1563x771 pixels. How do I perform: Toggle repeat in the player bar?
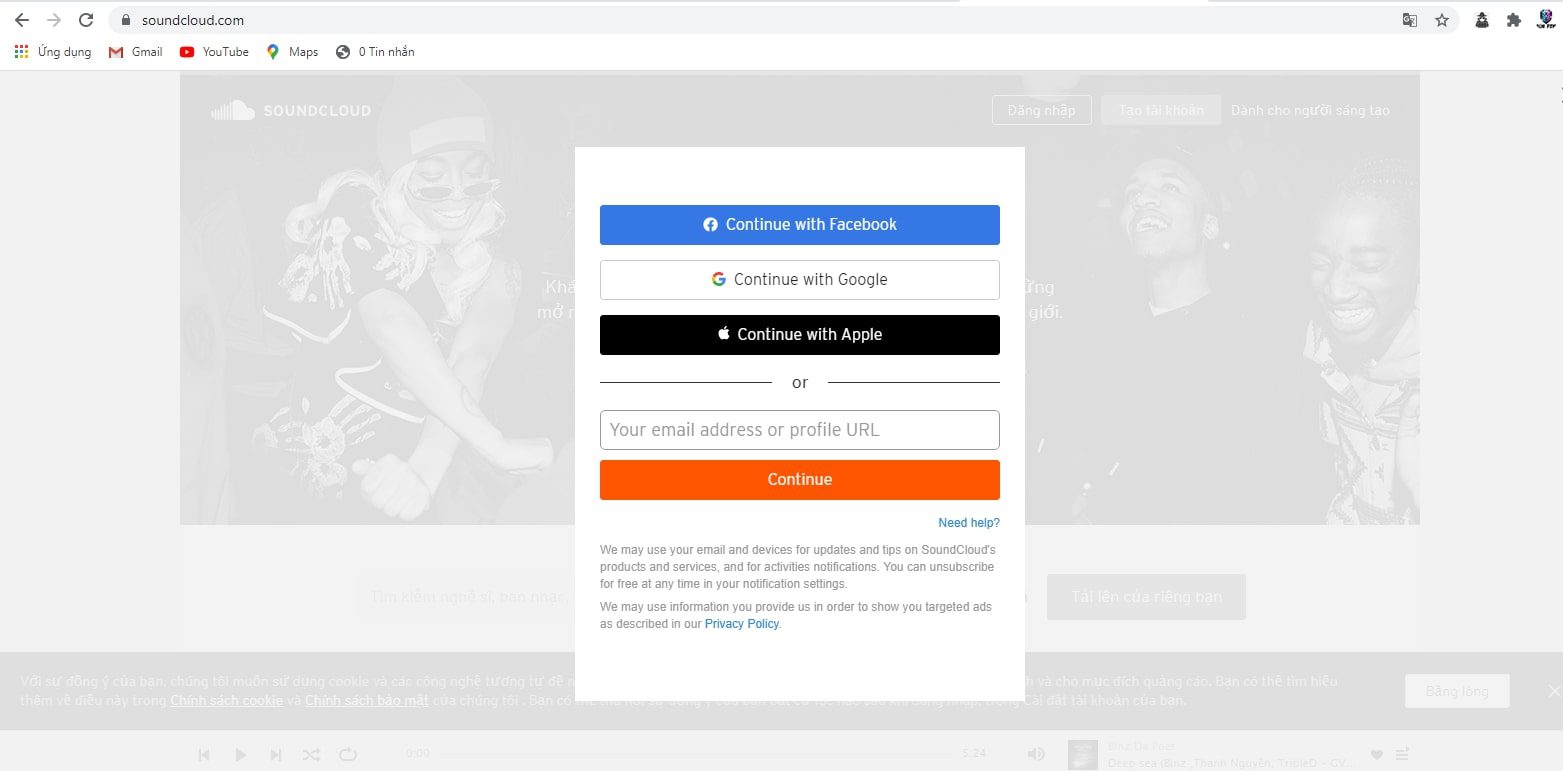347,755
